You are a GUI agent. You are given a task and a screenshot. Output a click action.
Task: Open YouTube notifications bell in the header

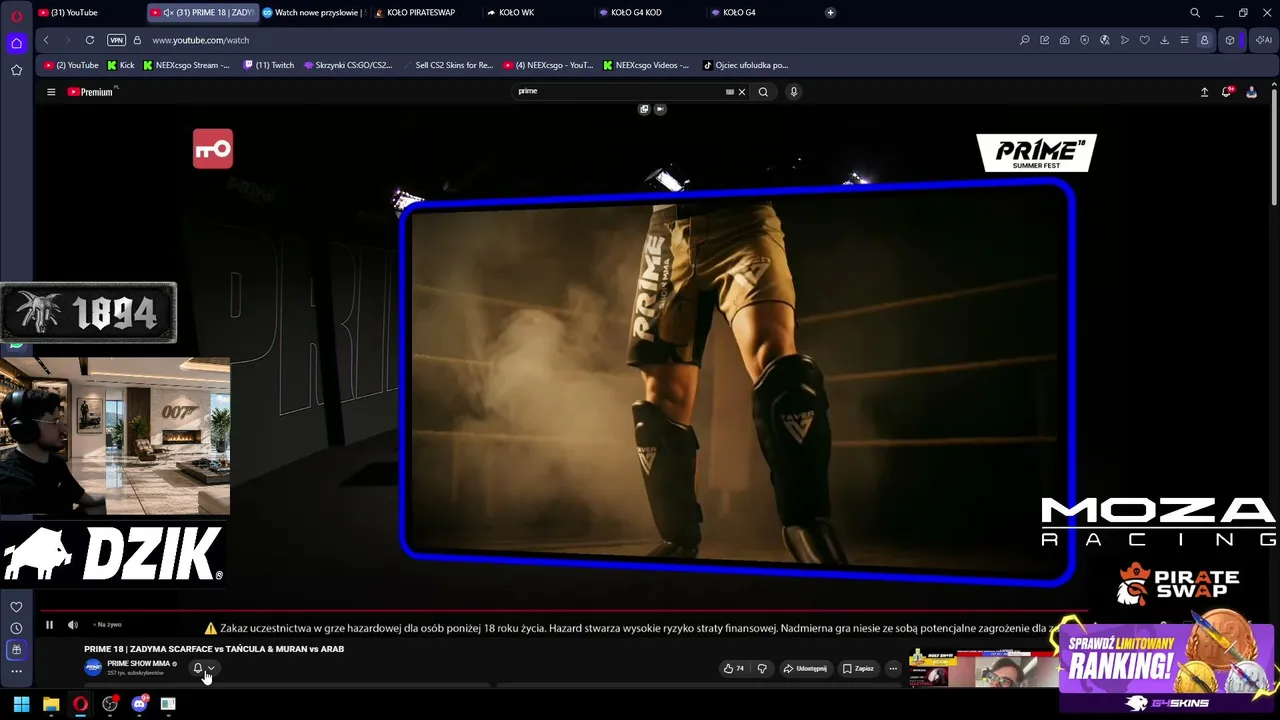(x=1227, y=92)
